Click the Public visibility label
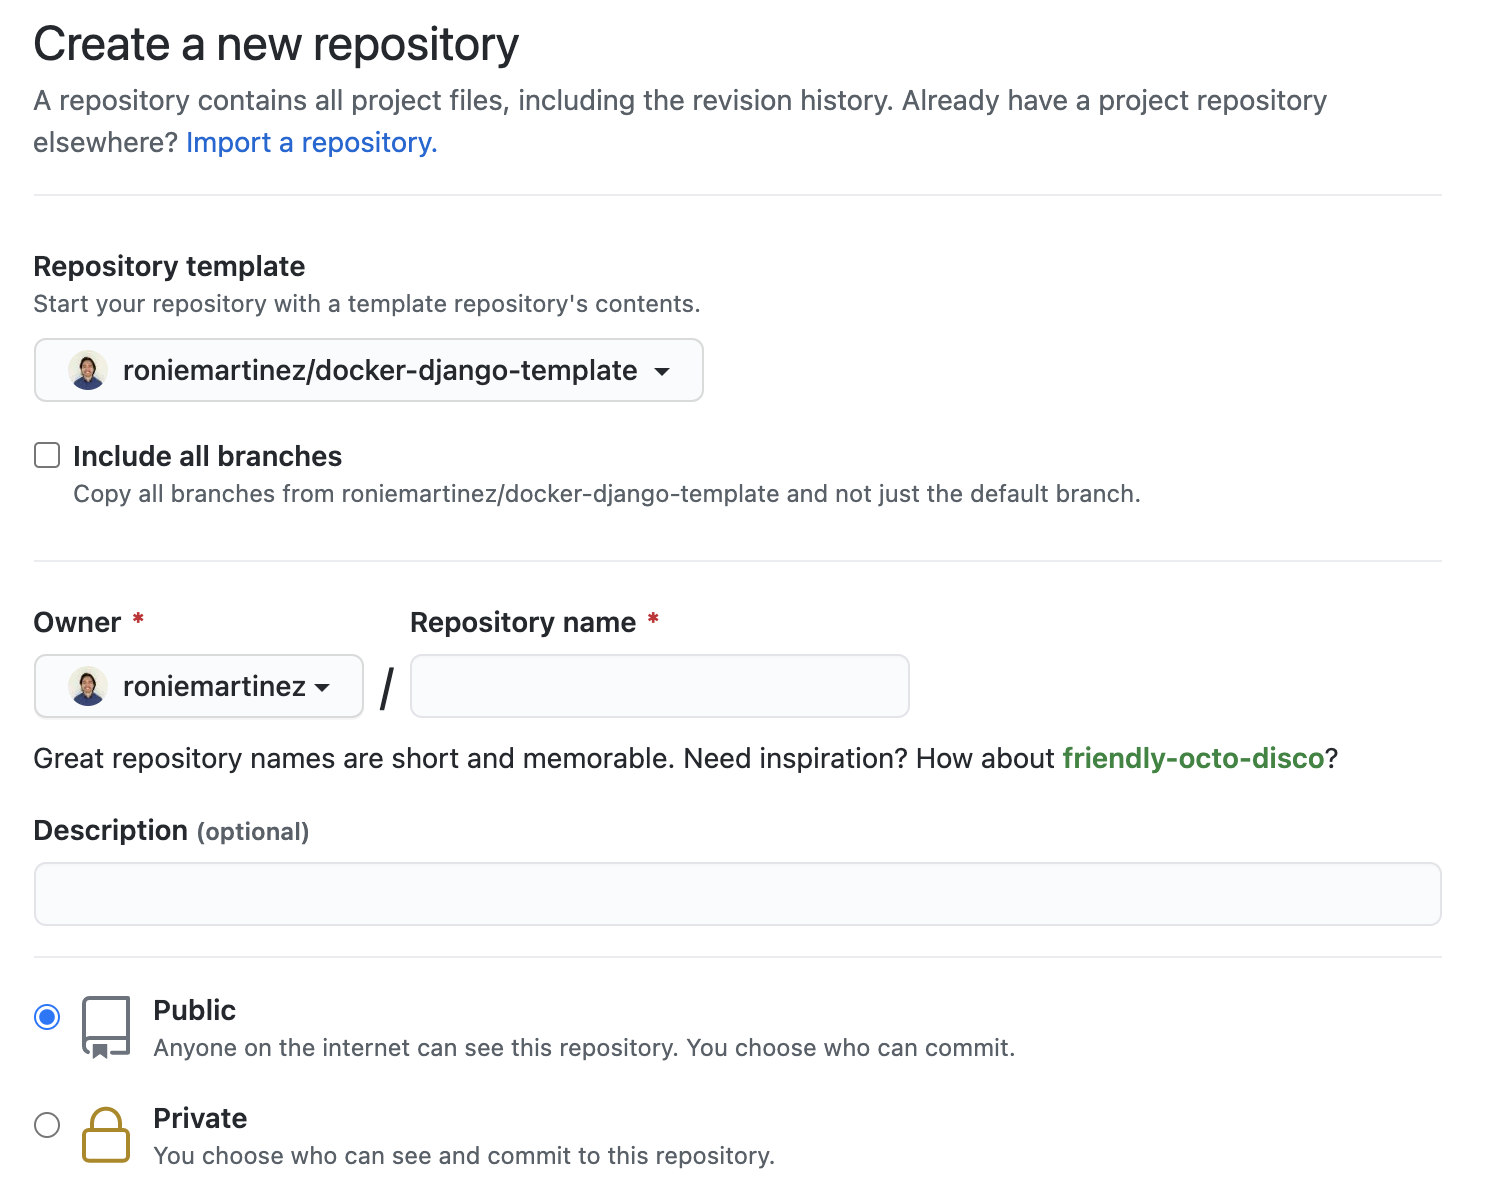The image size is (1486, 1200). (x=195, y=1010)
